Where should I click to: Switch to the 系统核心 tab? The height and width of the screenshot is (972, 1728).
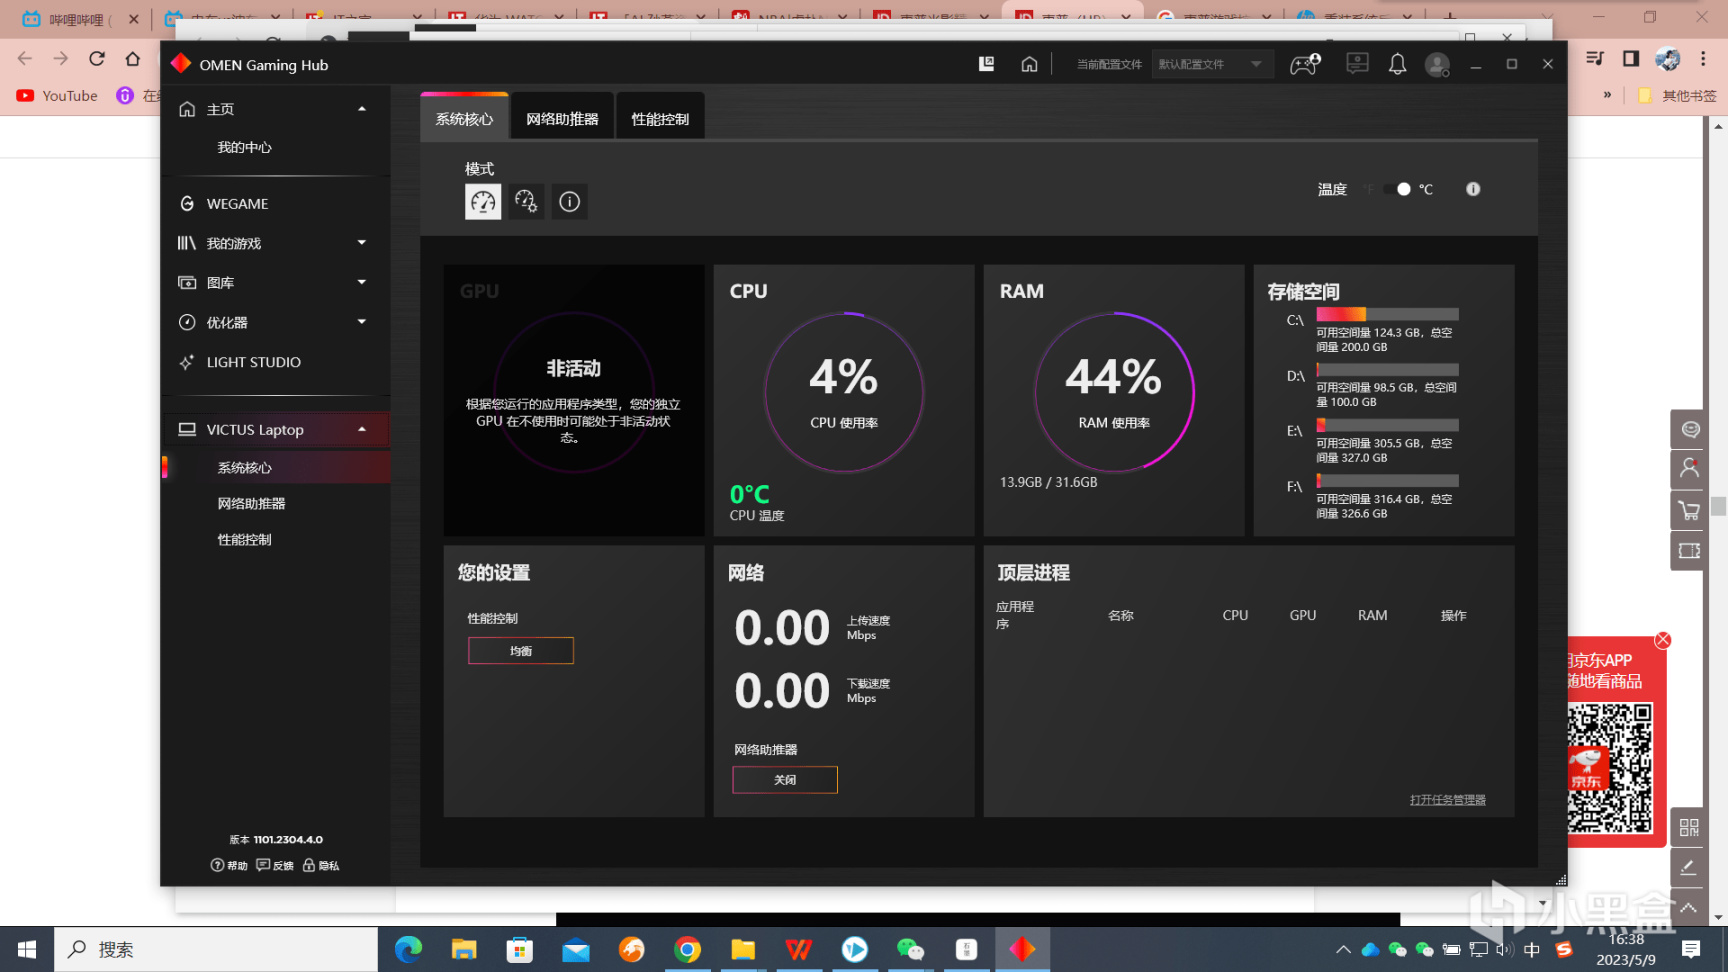[465, 117]
